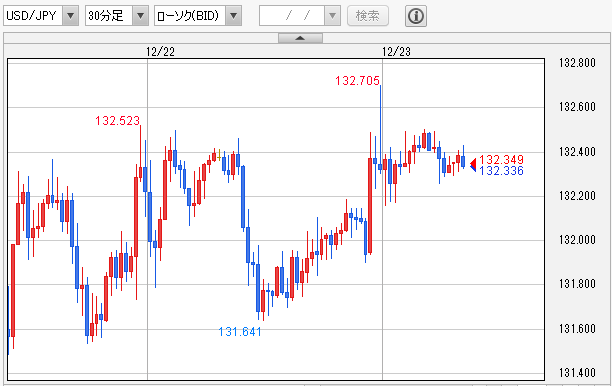
Task: Click the 132.000 axis value
Action: click(577, 240)
